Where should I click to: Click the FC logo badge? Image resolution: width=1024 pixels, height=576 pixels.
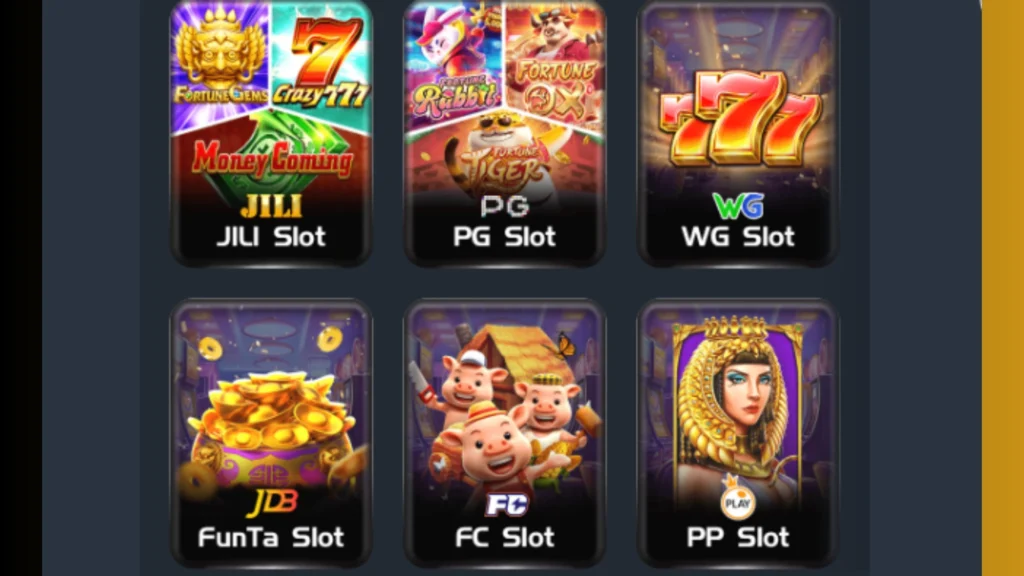506,504
